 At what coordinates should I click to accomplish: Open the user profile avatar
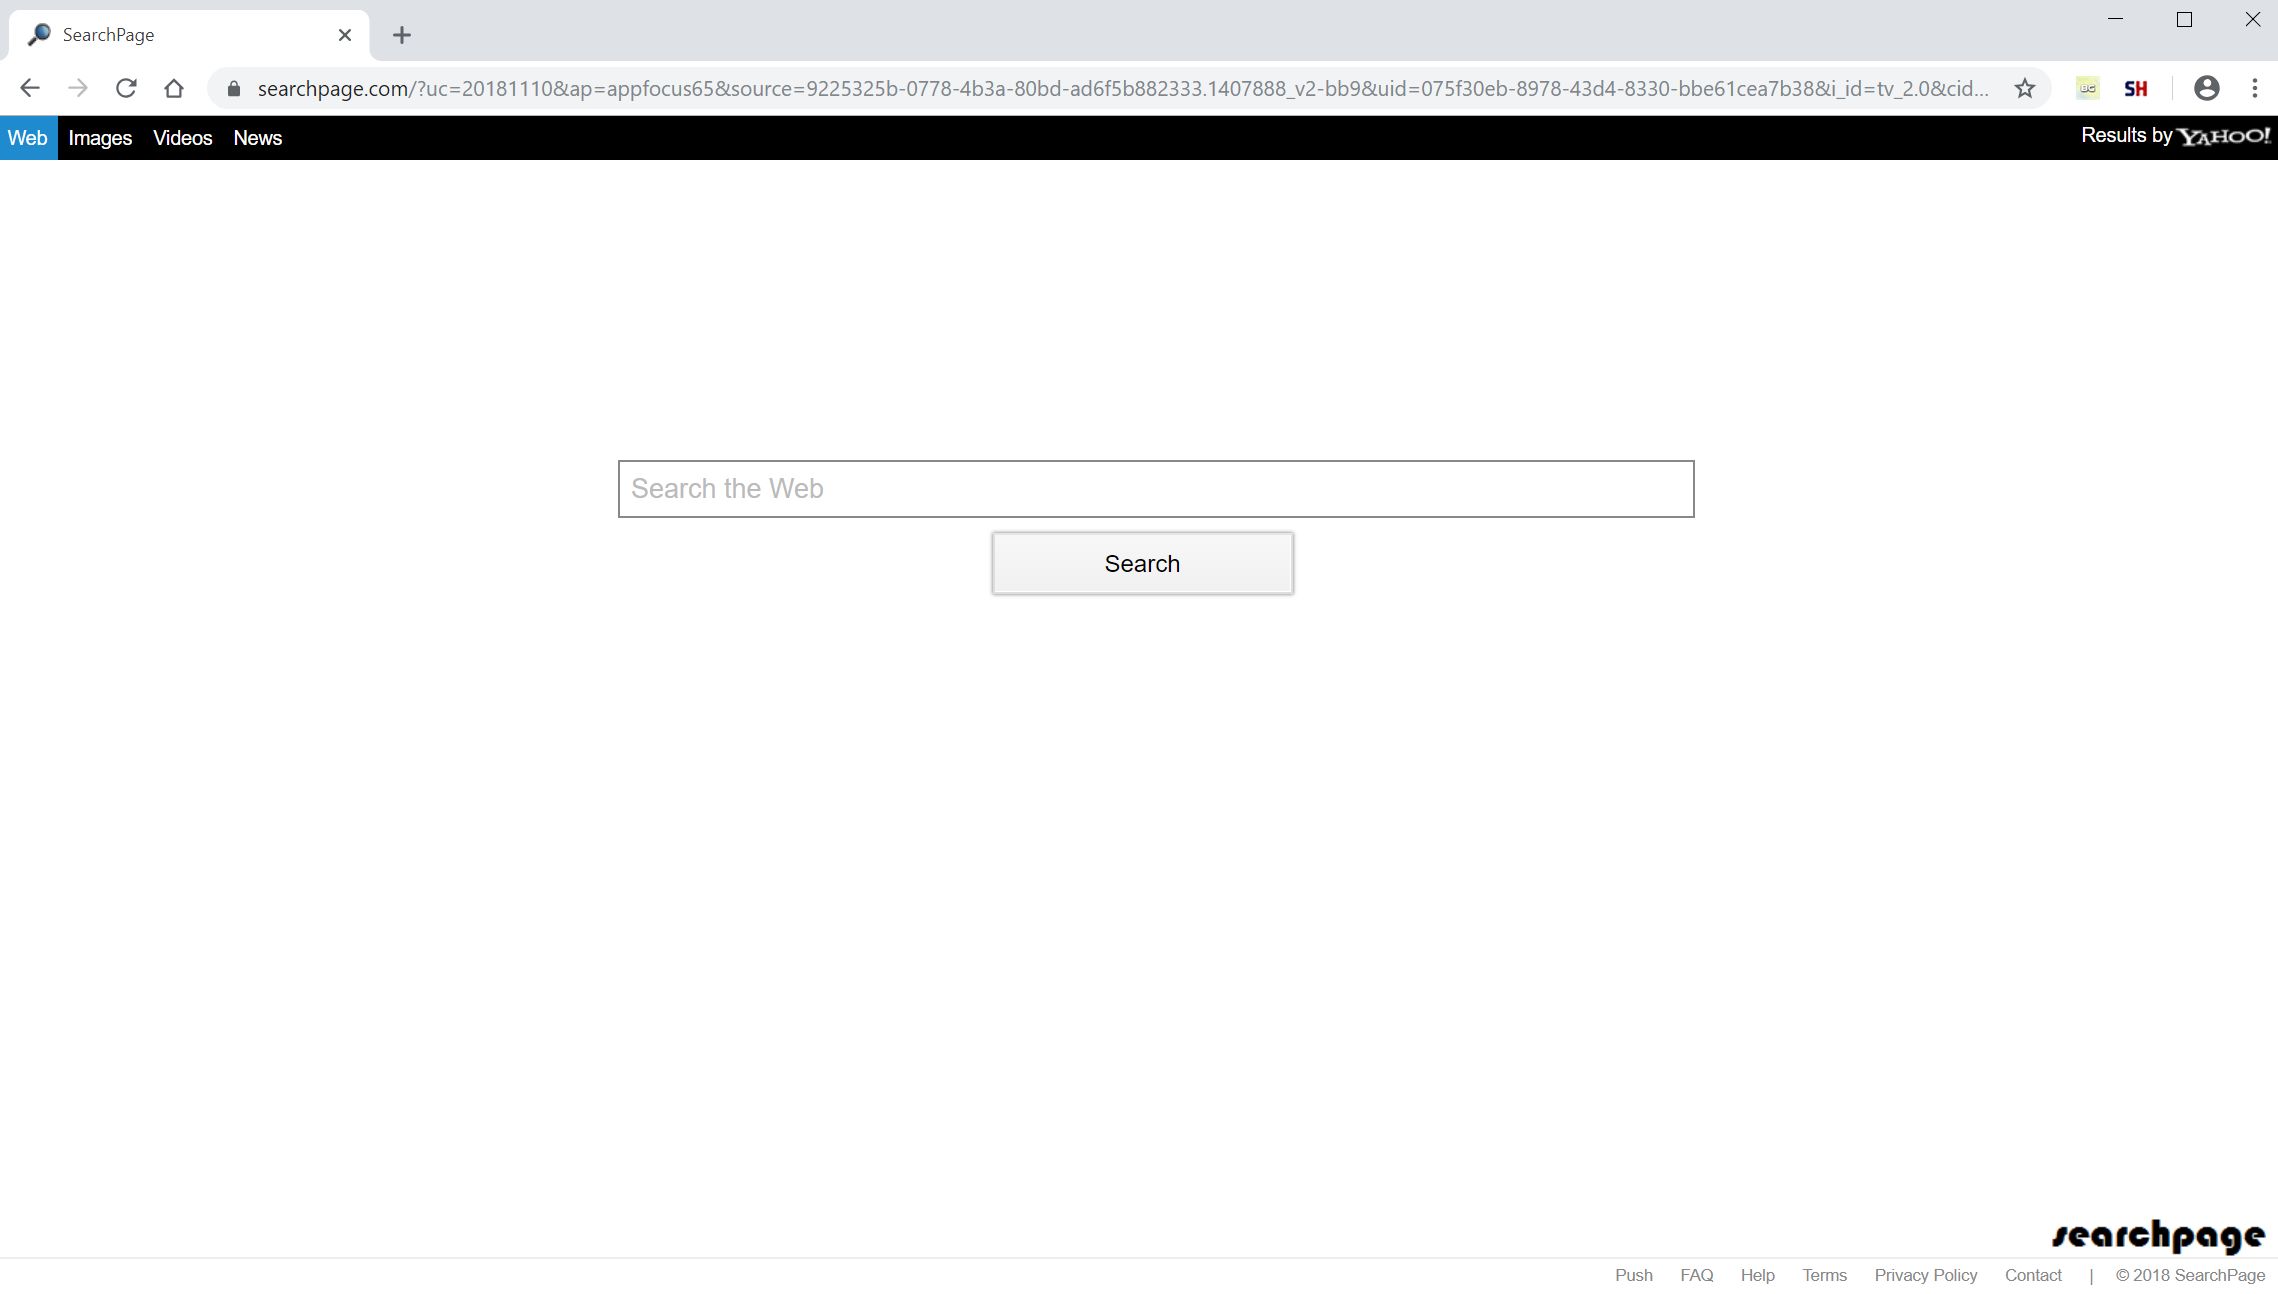pos(2206,88)
